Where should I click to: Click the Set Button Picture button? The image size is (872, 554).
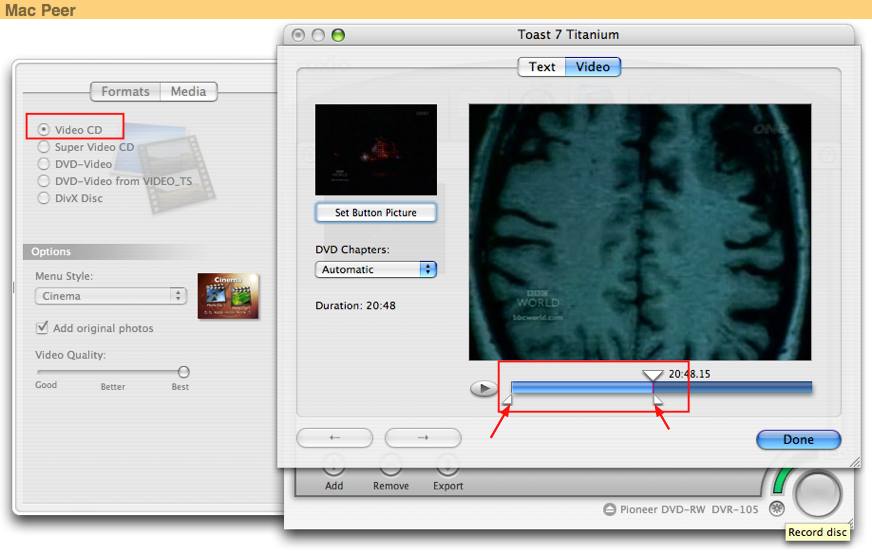(x=376, y=212)
